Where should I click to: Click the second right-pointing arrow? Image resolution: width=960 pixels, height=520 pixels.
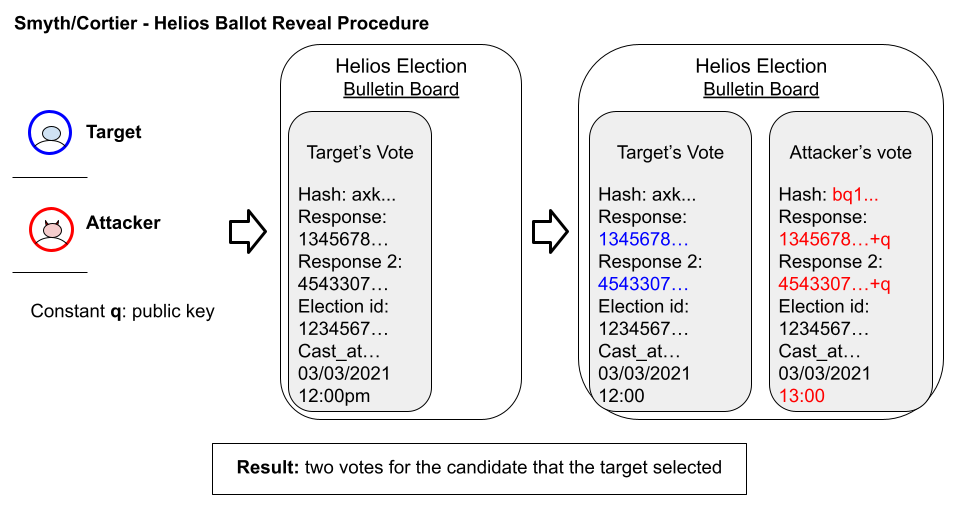547,231
